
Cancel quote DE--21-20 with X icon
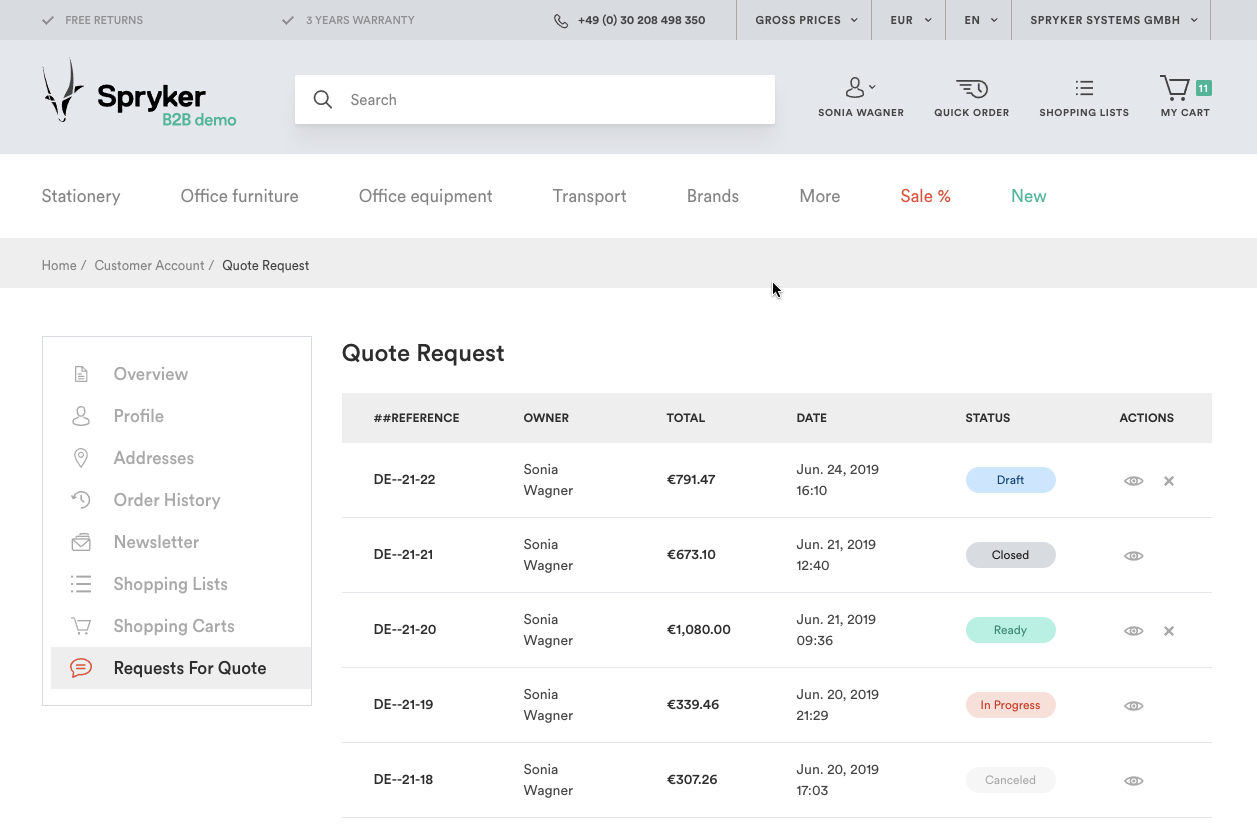coord(1169,631)
